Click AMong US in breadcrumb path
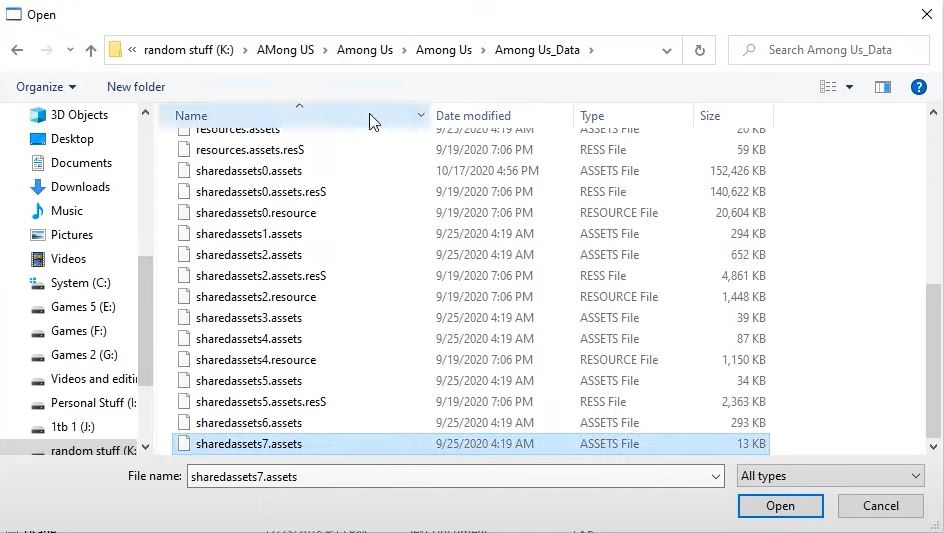944x533 pixels. pos(285,50)
